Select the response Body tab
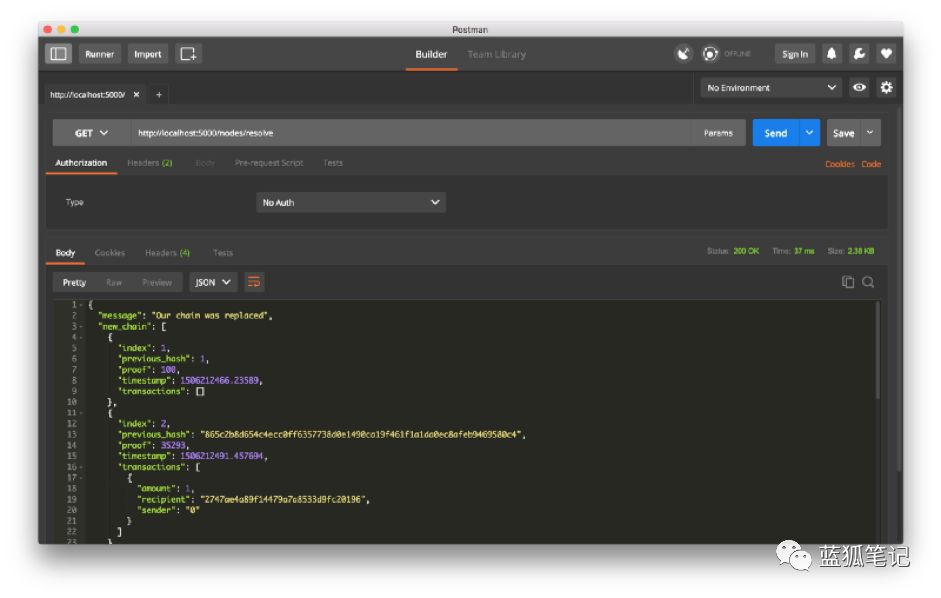941x598 pixels. click(65, 253)
